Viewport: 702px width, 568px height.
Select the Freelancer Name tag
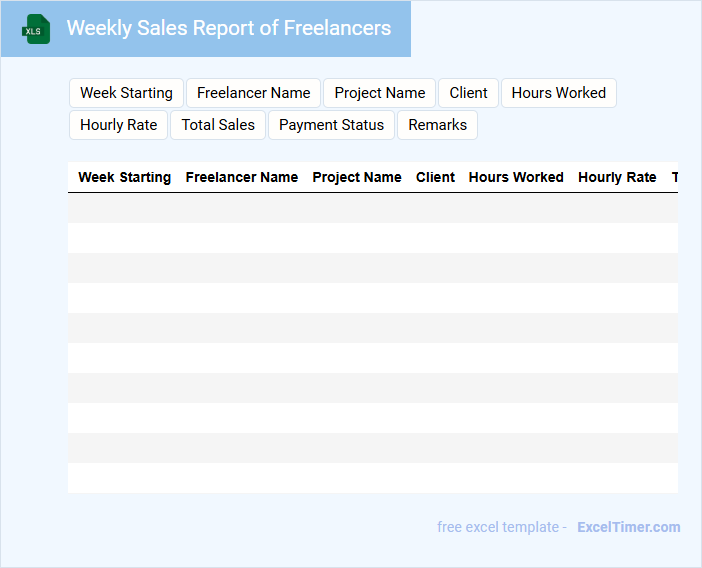click(x=253, y=93)
